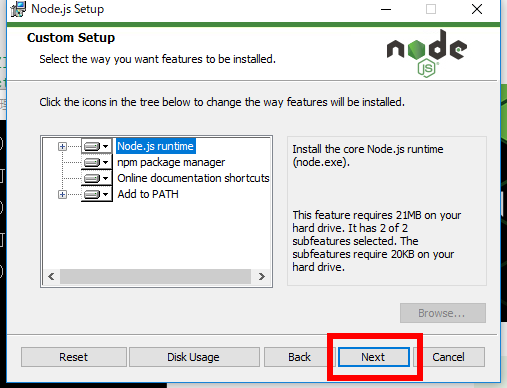
Task: Click the tree's right scroll arrow
Action: [262, 276]
